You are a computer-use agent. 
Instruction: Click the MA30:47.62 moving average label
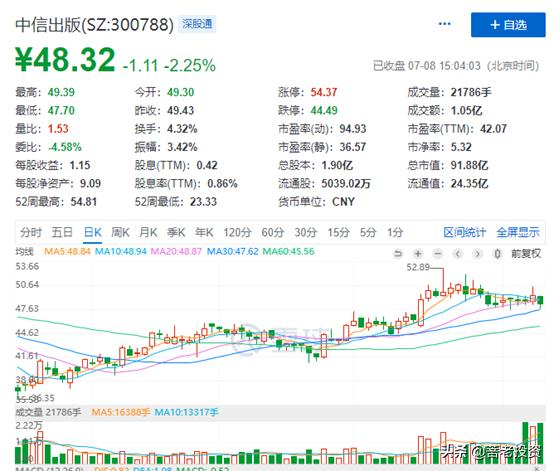click(x=232, y=252)
